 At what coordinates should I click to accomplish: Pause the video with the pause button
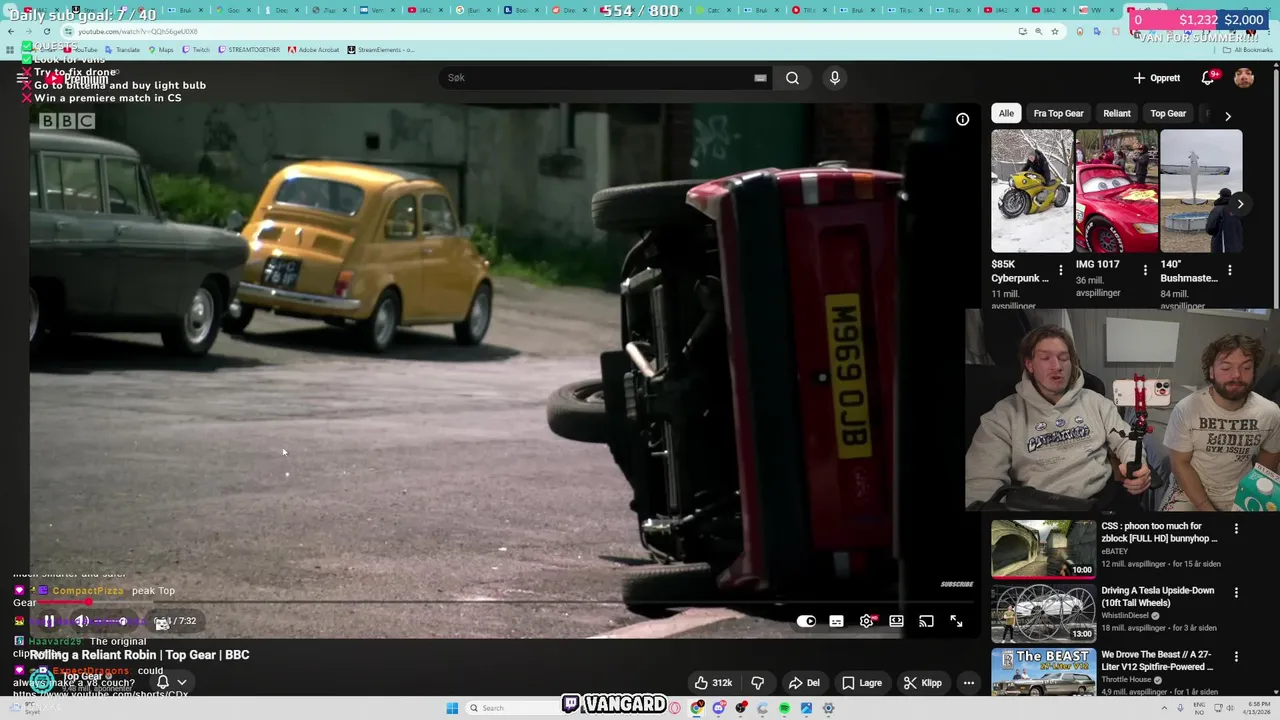tap(49, 621)
